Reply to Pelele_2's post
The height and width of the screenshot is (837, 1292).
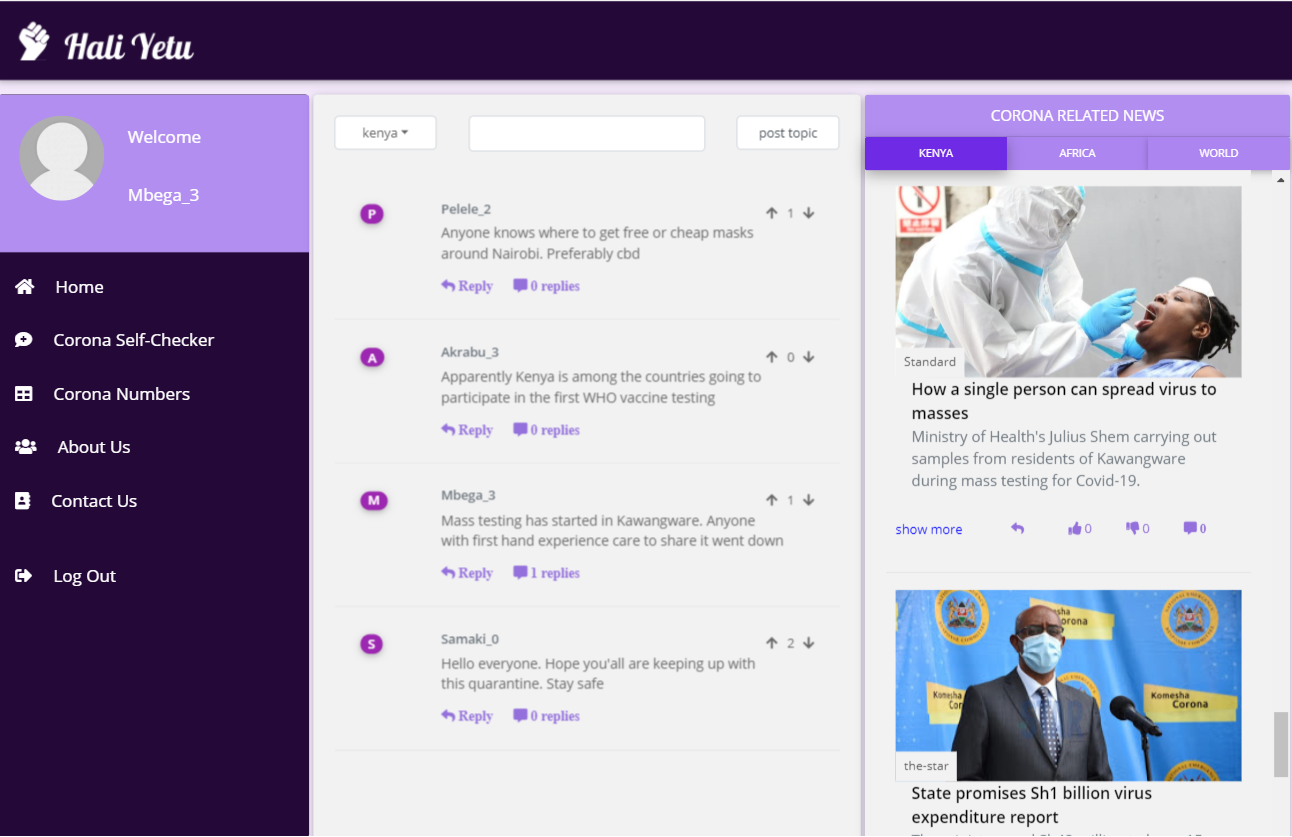tap(467, 286)
